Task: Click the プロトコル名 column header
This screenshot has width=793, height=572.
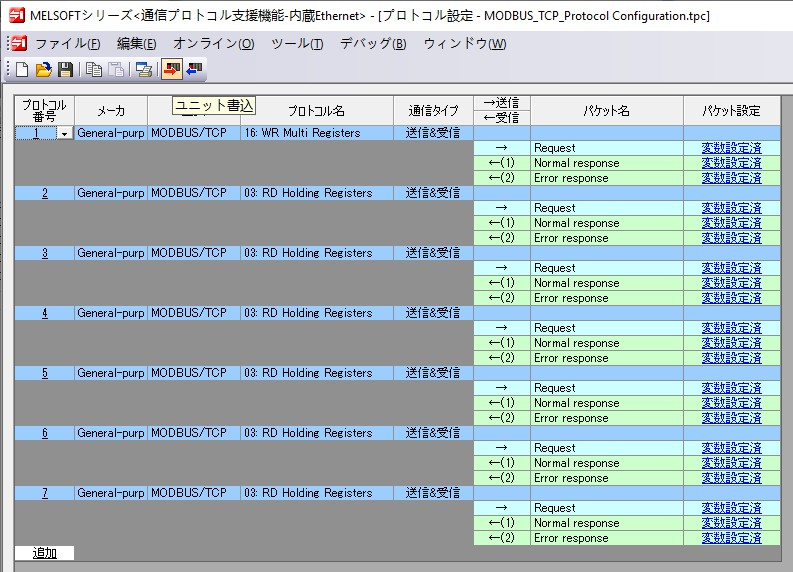Action: point(317,111)
